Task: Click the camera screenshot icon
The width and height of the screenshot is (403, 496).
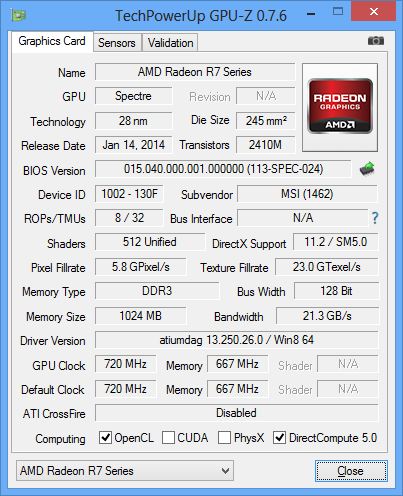Action: tap(376, 41)
